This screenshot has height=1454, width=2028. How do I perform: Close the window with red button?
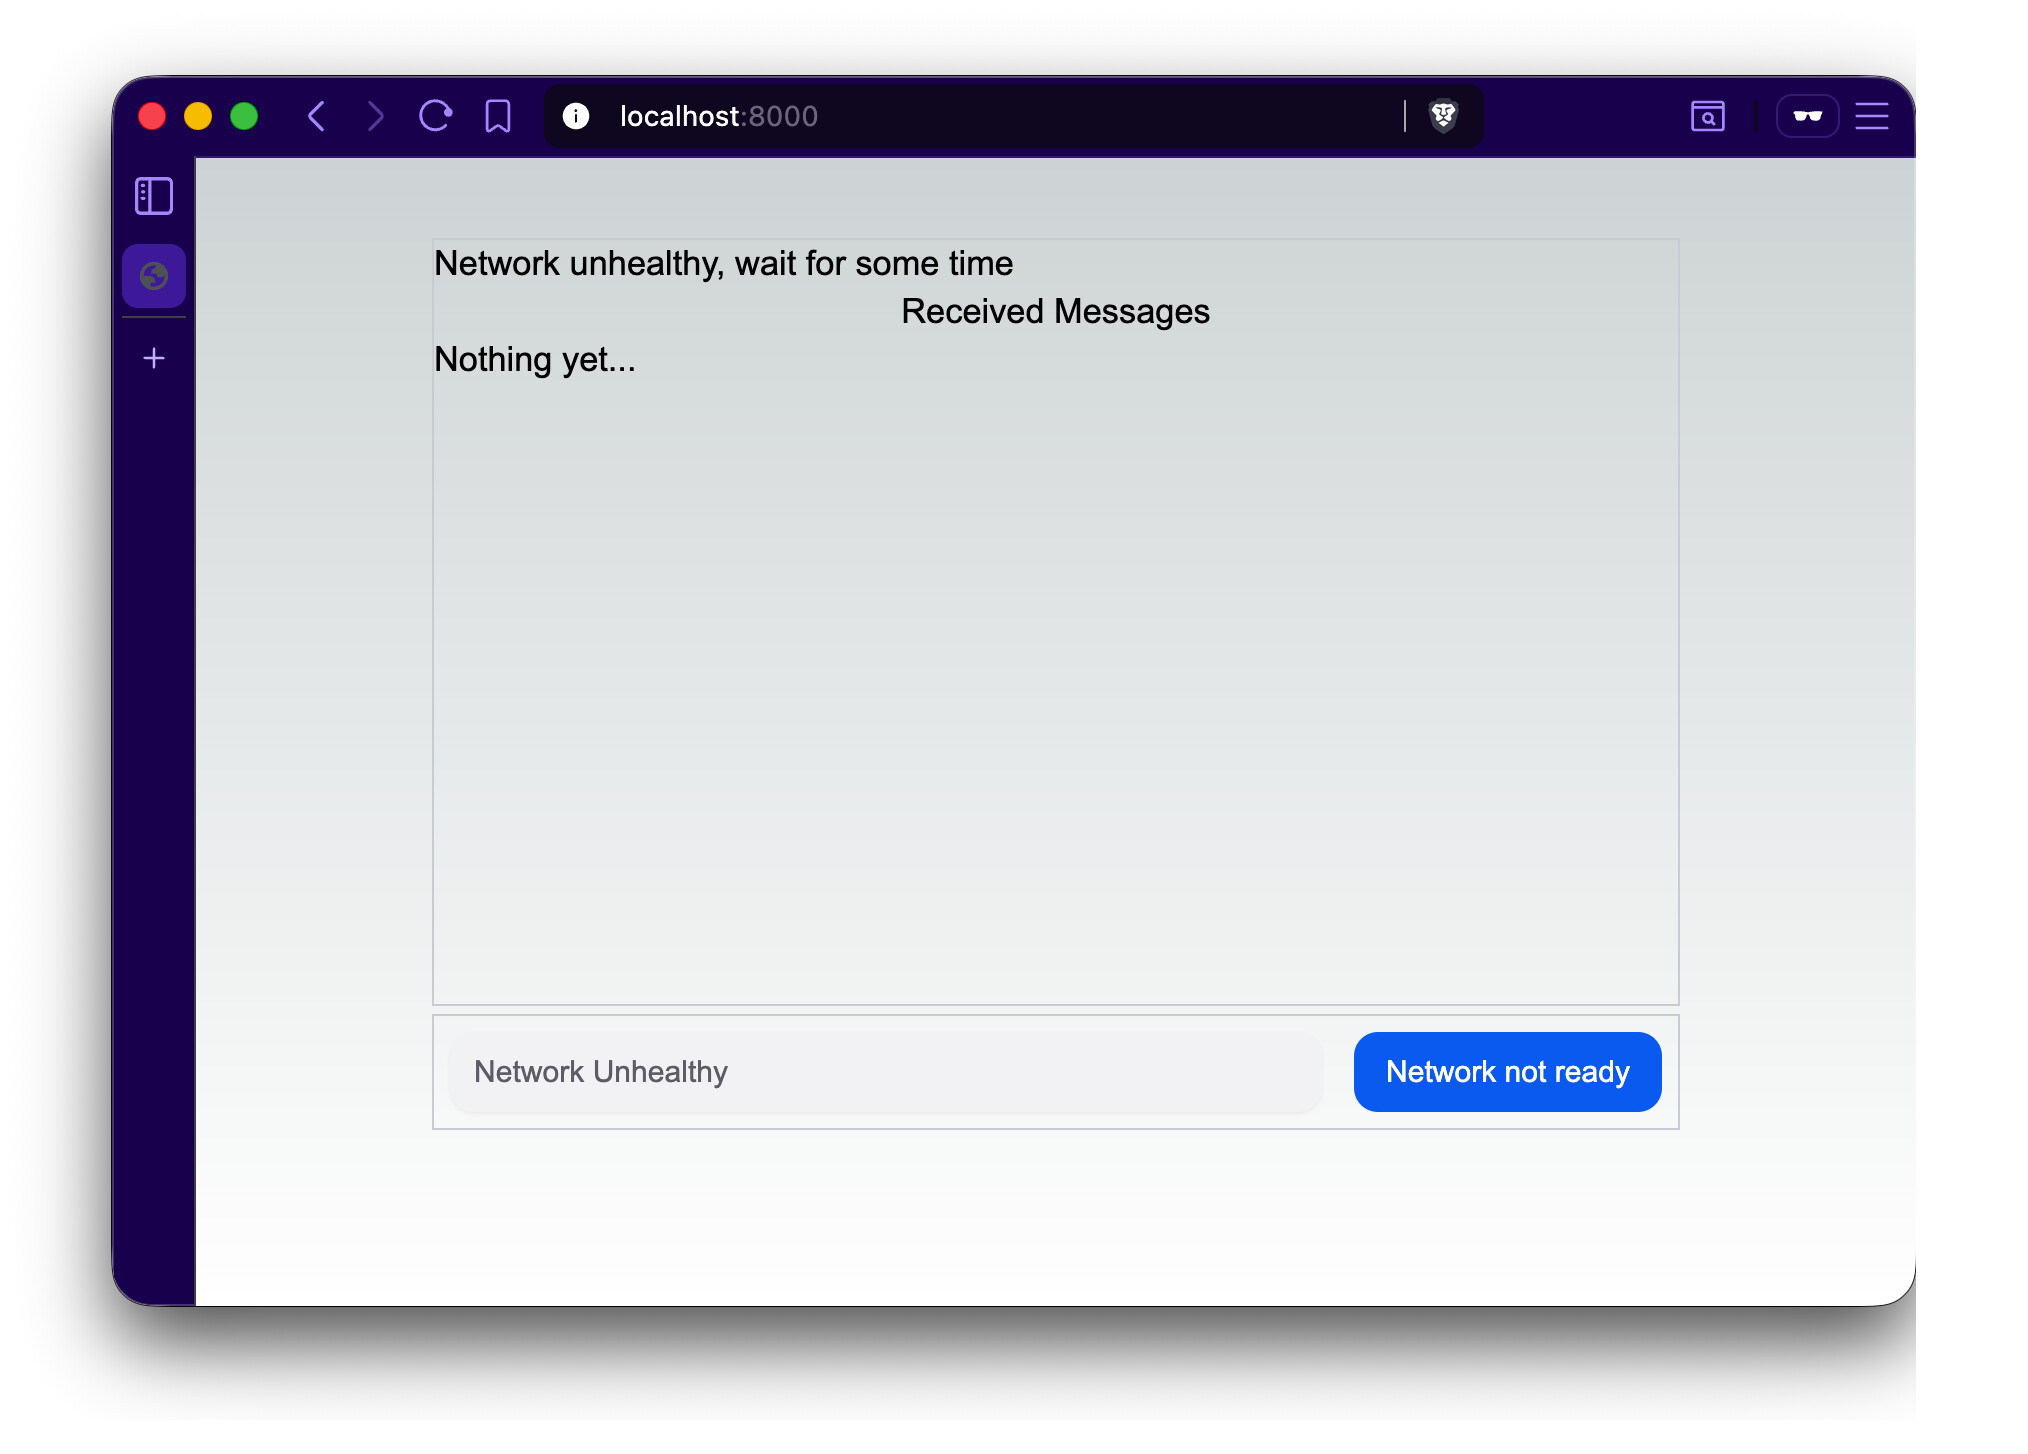(152, 116)
